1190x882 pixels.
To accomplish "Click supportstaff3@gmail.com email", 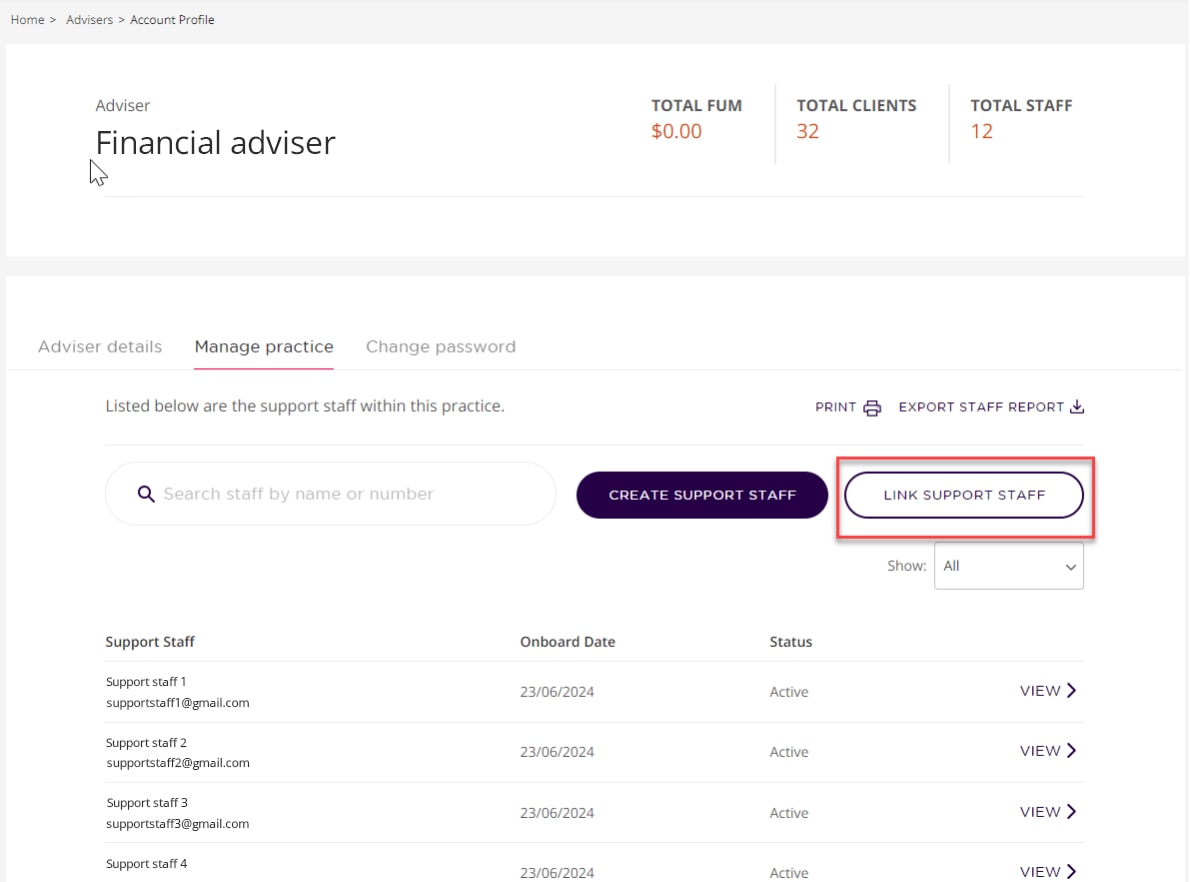I will click(x=178, y=824).
